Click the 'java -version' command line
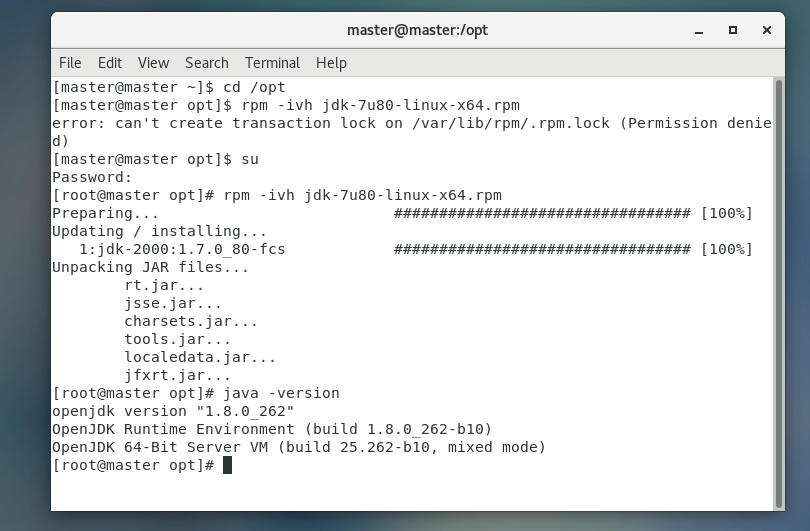The width and height of the screenshot is (810, 531). click(196, 393)
